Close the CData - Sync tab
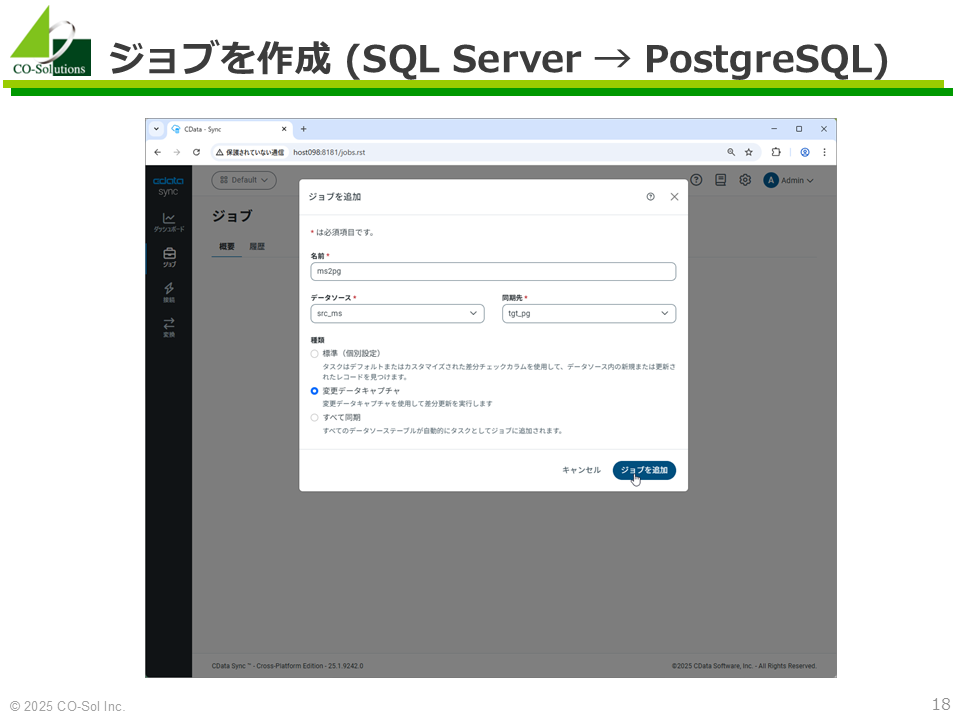 pos(284,129)
